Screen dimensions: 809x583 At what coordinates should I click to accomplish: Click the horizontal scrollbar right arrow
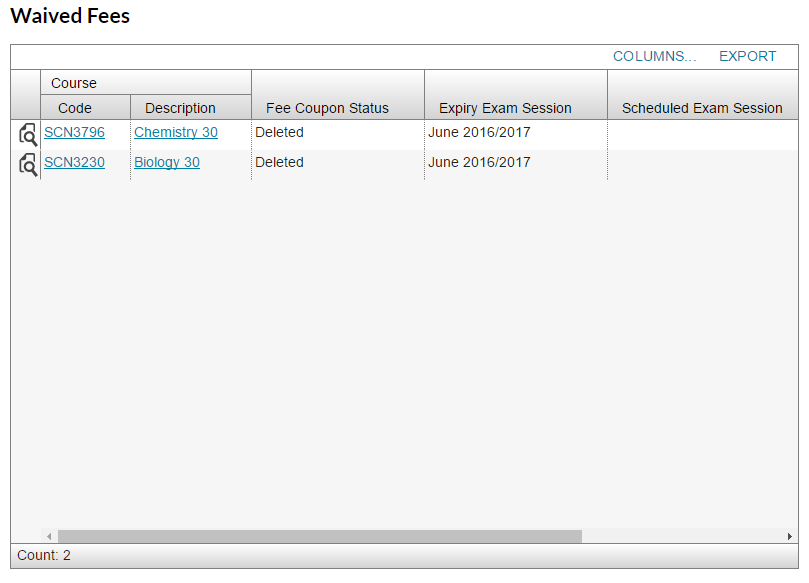tap(790, 537)
